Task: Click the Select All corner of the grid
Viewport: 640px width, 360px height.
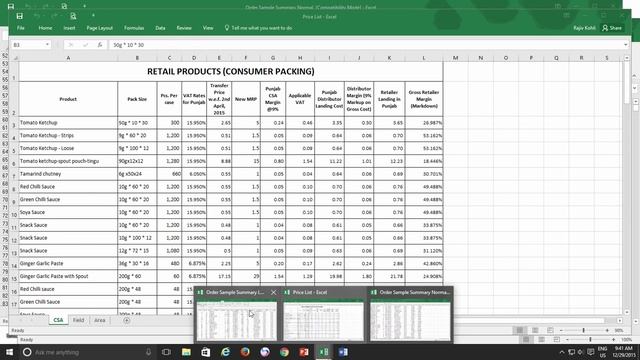Action: [x=14, y=58]
